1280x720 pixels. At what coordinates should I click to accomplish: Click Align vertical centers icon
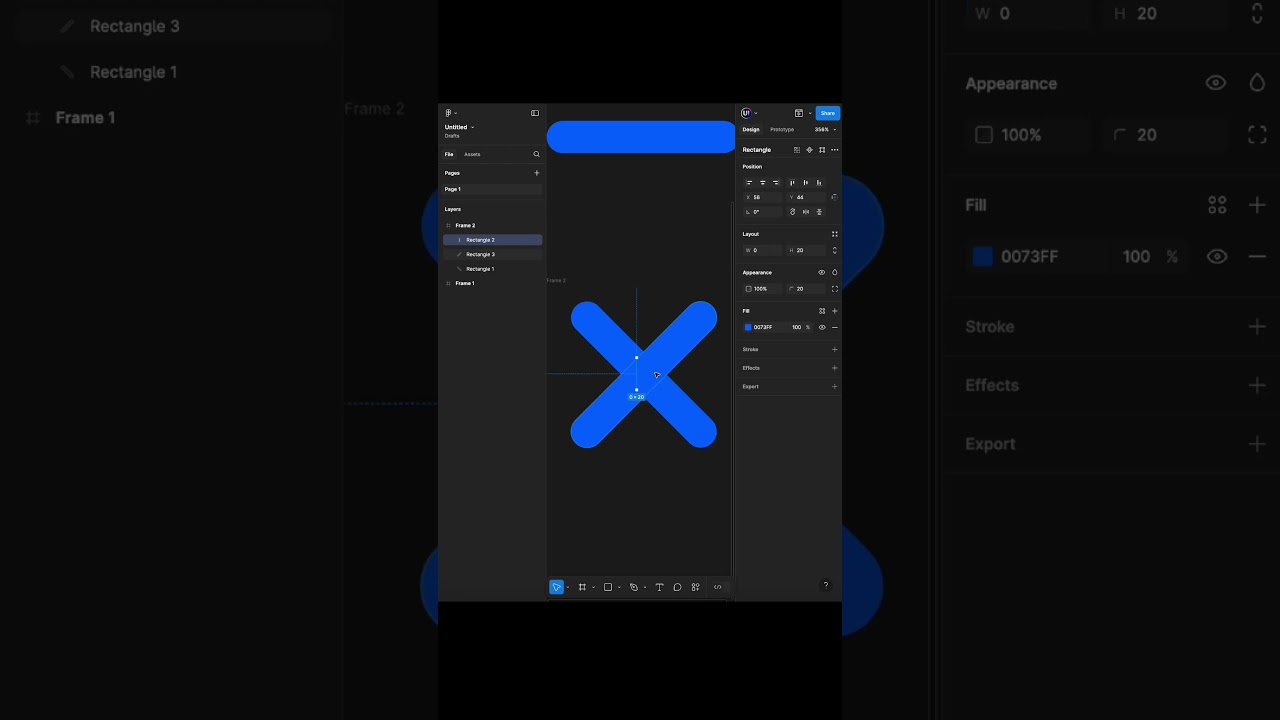click(805, 183)
